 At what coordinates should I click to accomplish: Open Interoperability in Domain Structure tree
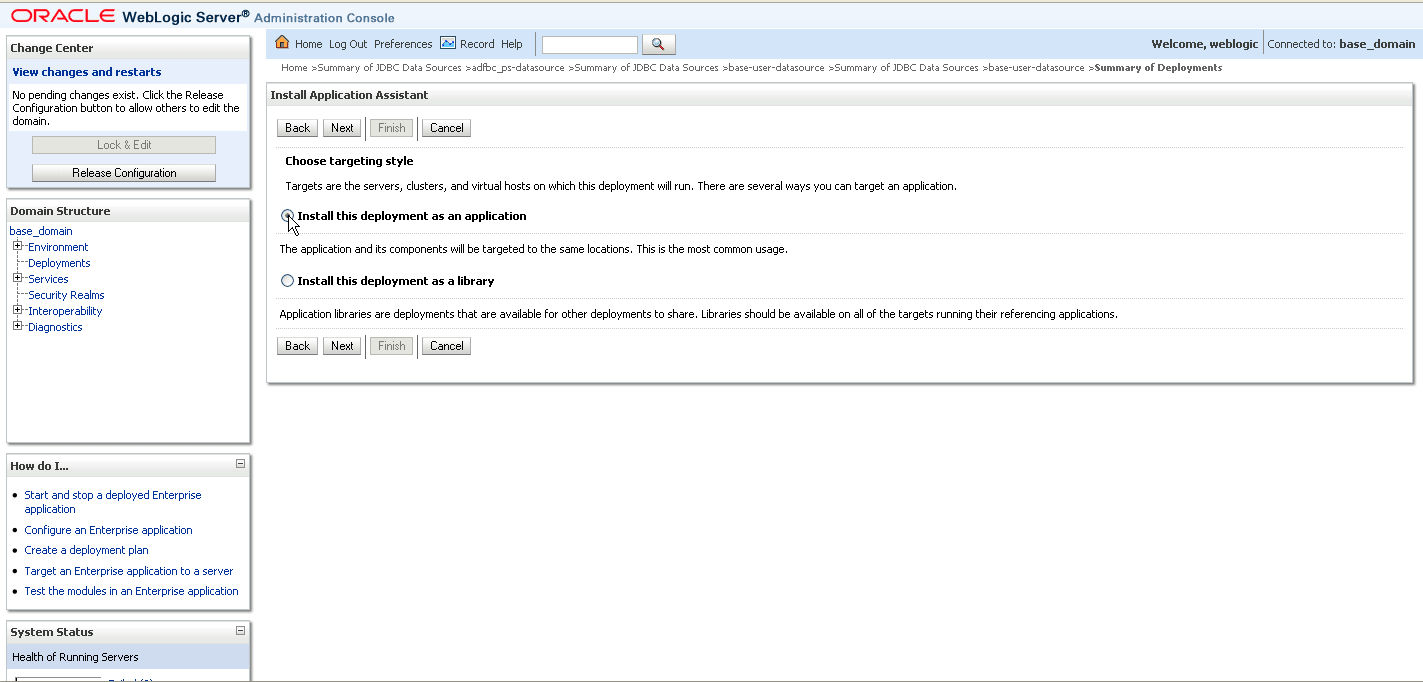65,311
